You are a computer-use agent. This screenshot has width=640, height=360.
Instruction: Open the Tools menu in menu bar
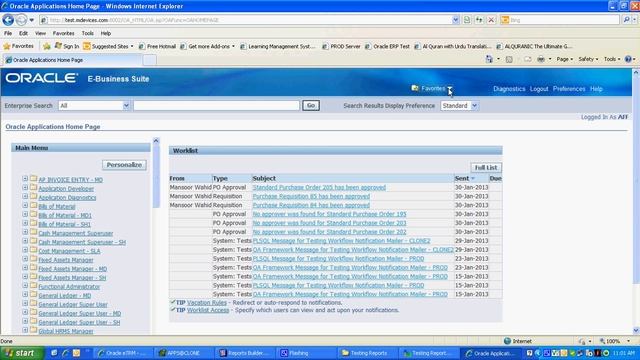(87, 33)
